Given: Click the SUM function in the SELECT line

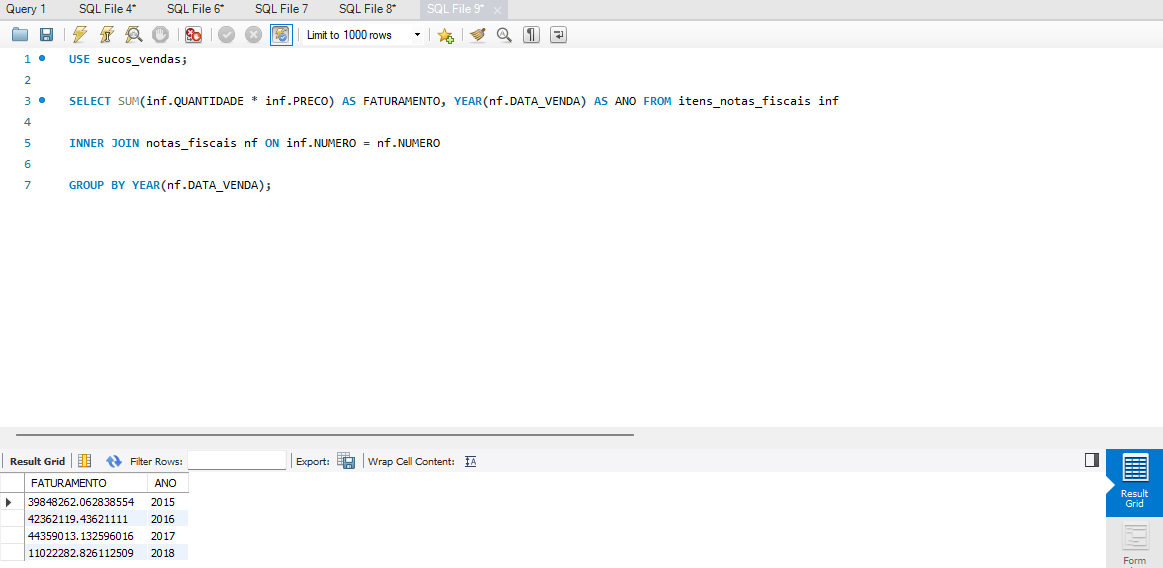Looking at the screenshot, I should 129,101.
